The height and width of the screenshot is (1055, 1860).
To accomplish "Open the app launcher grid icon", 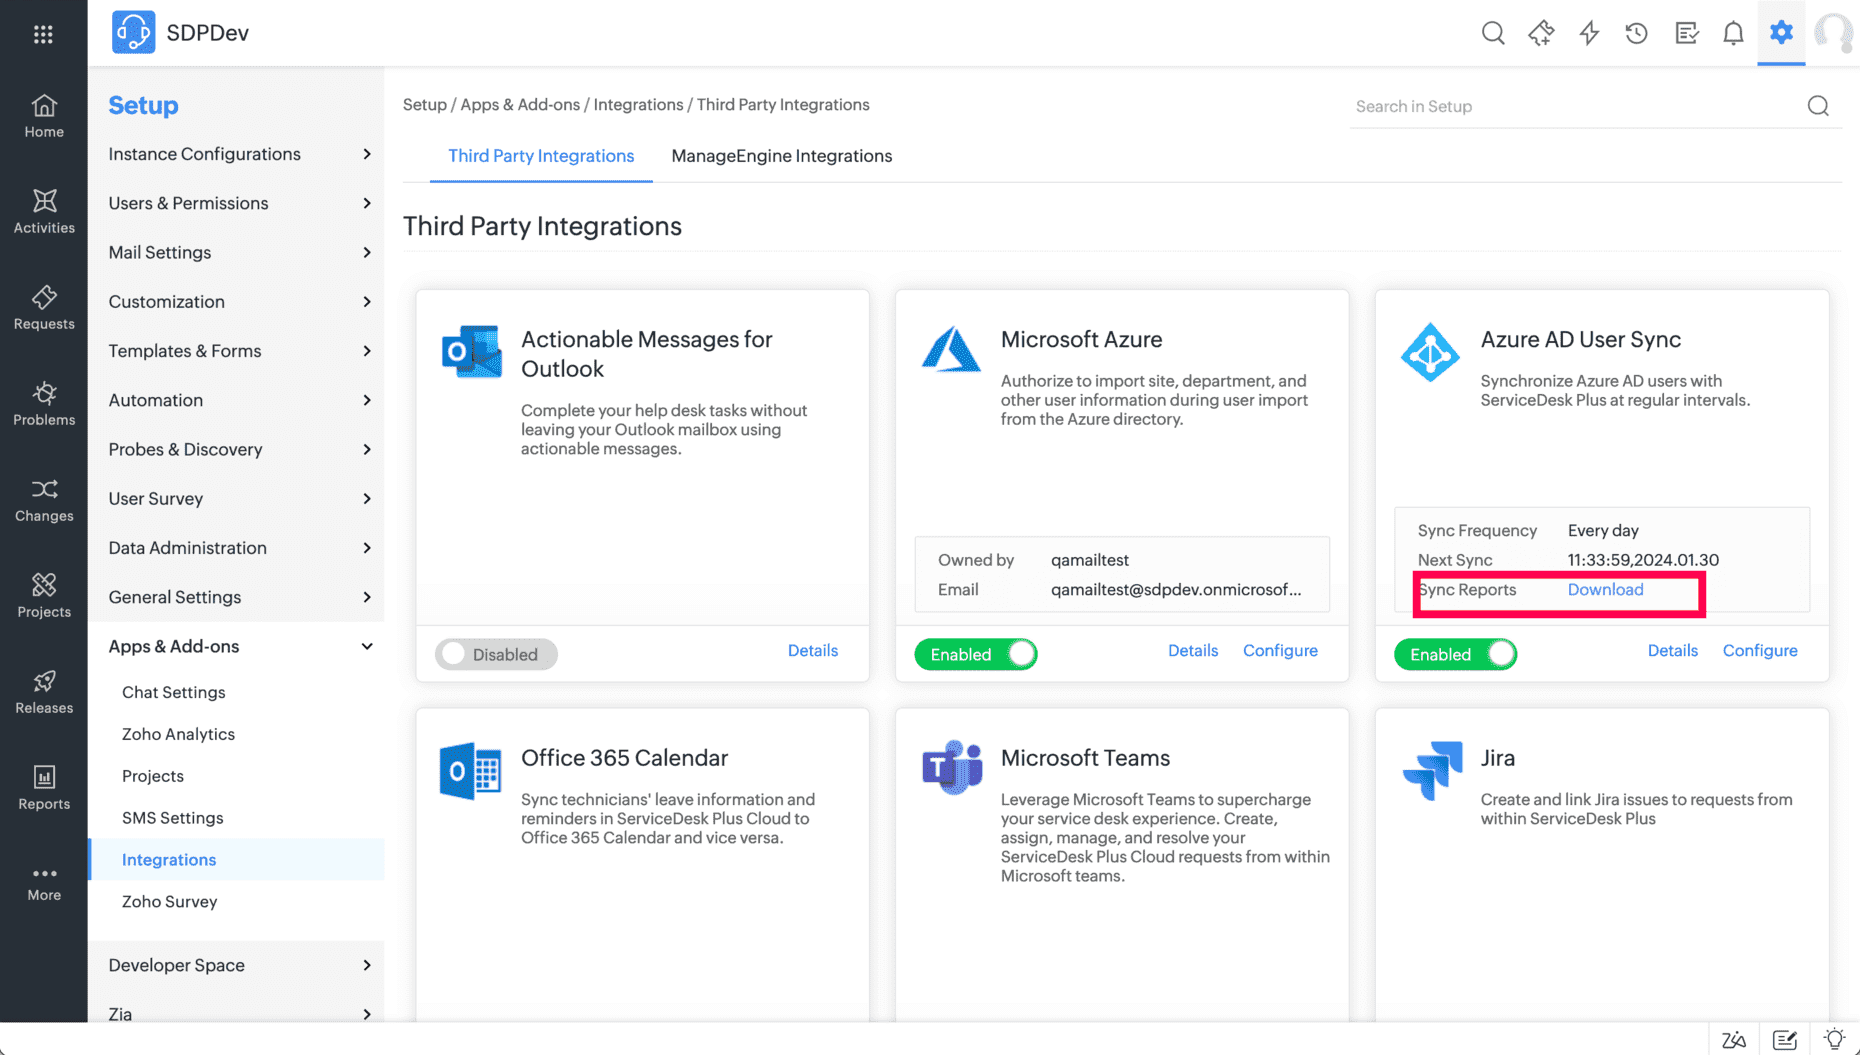I will pyautogui.click(x=43, y=33).
